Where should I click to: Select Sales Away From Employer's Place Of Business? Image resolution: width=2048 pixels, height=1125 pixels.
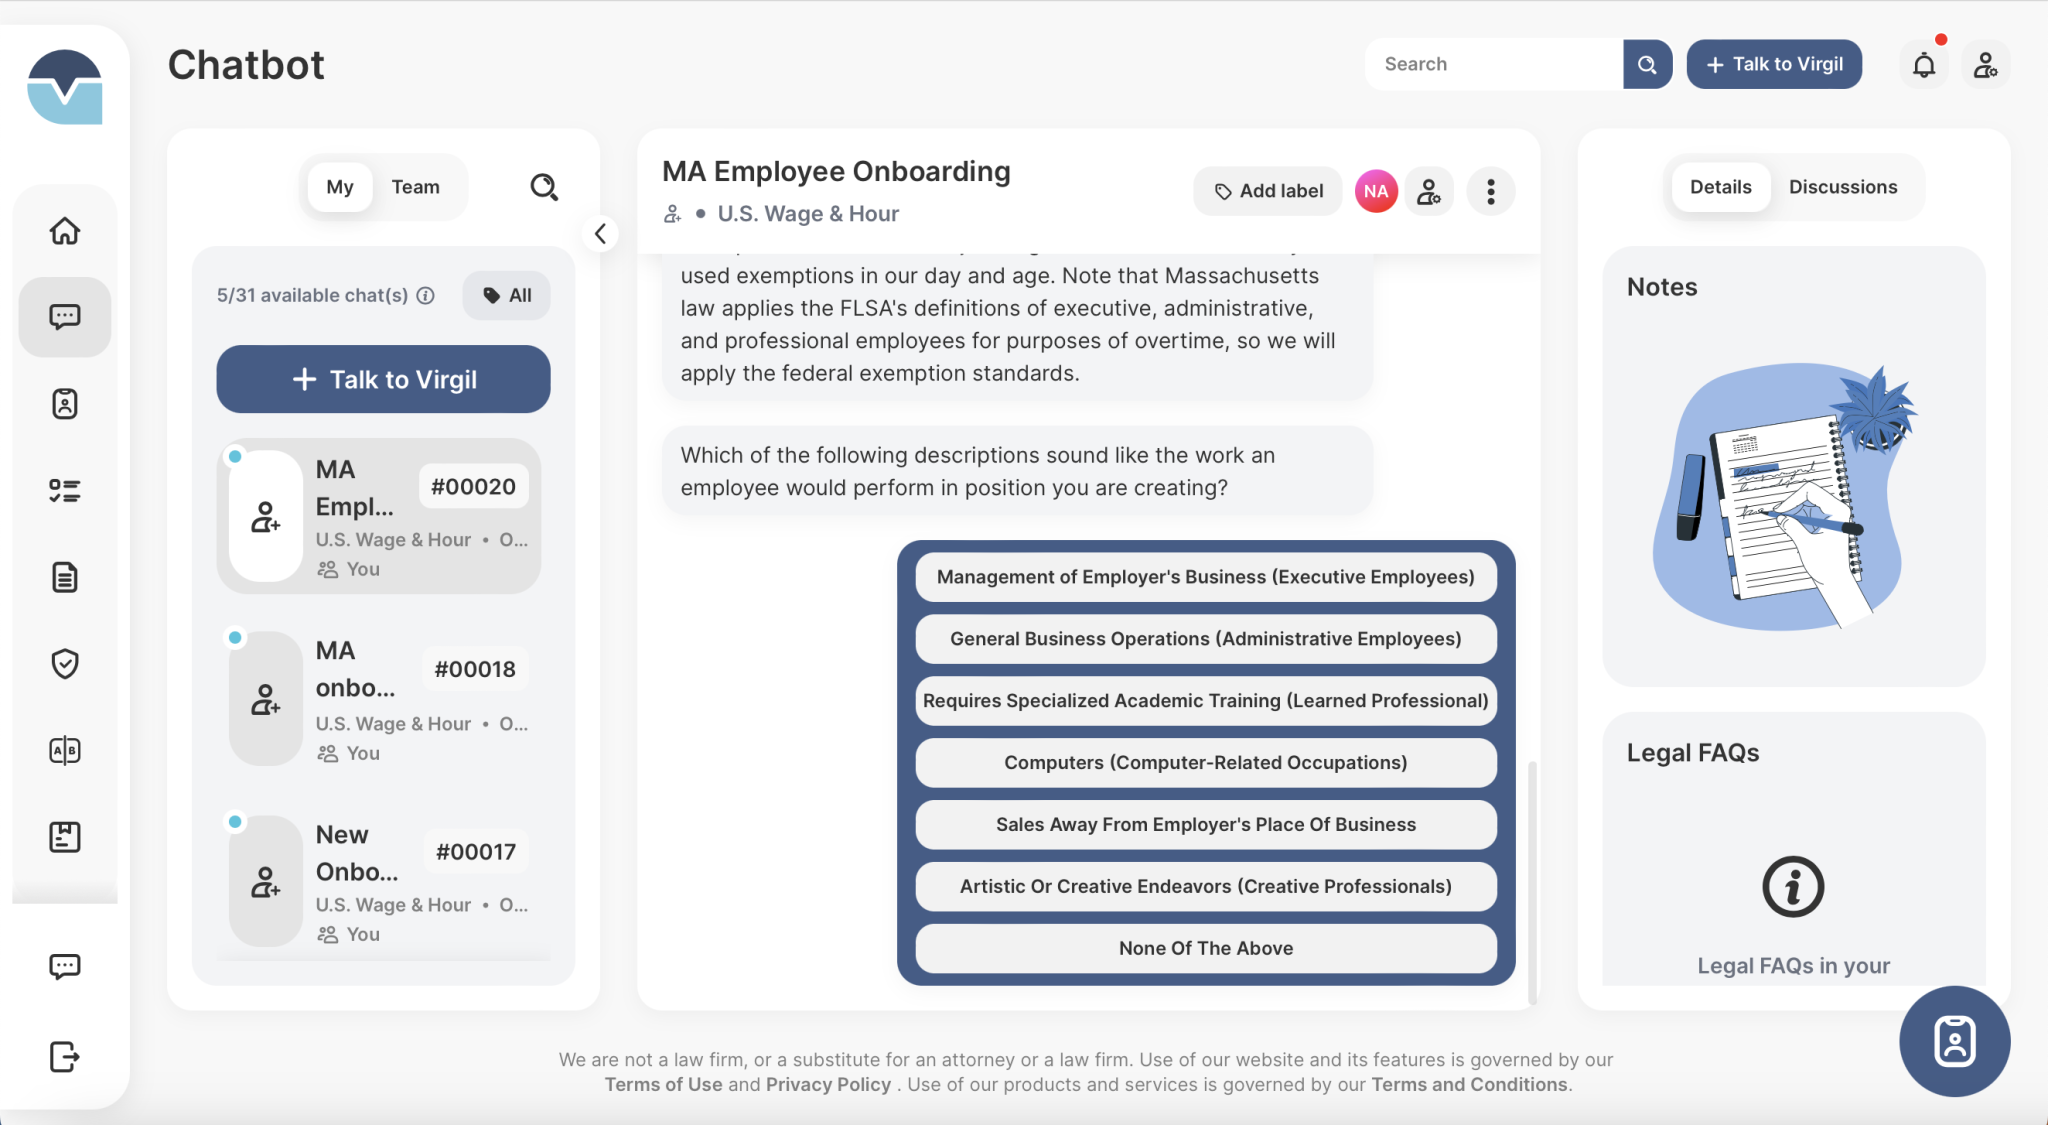pyautogui.click(x=1204, y=824)
